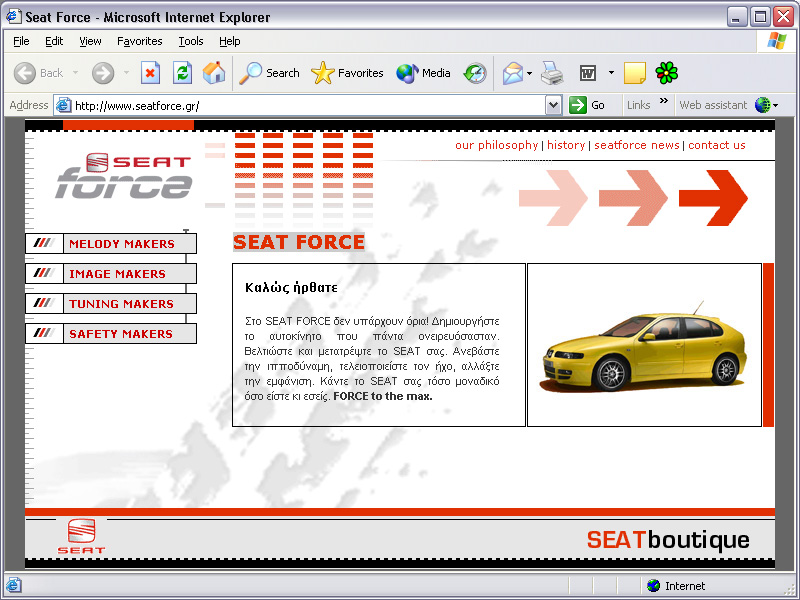Open the 'contact us' link

coord(717,145)
